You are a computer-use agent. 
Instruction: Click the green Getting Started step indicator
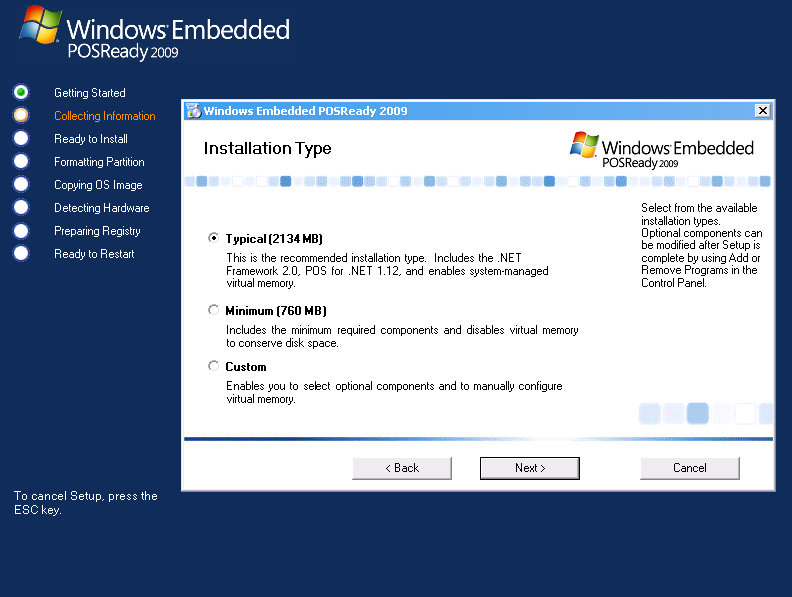(21, 92)
